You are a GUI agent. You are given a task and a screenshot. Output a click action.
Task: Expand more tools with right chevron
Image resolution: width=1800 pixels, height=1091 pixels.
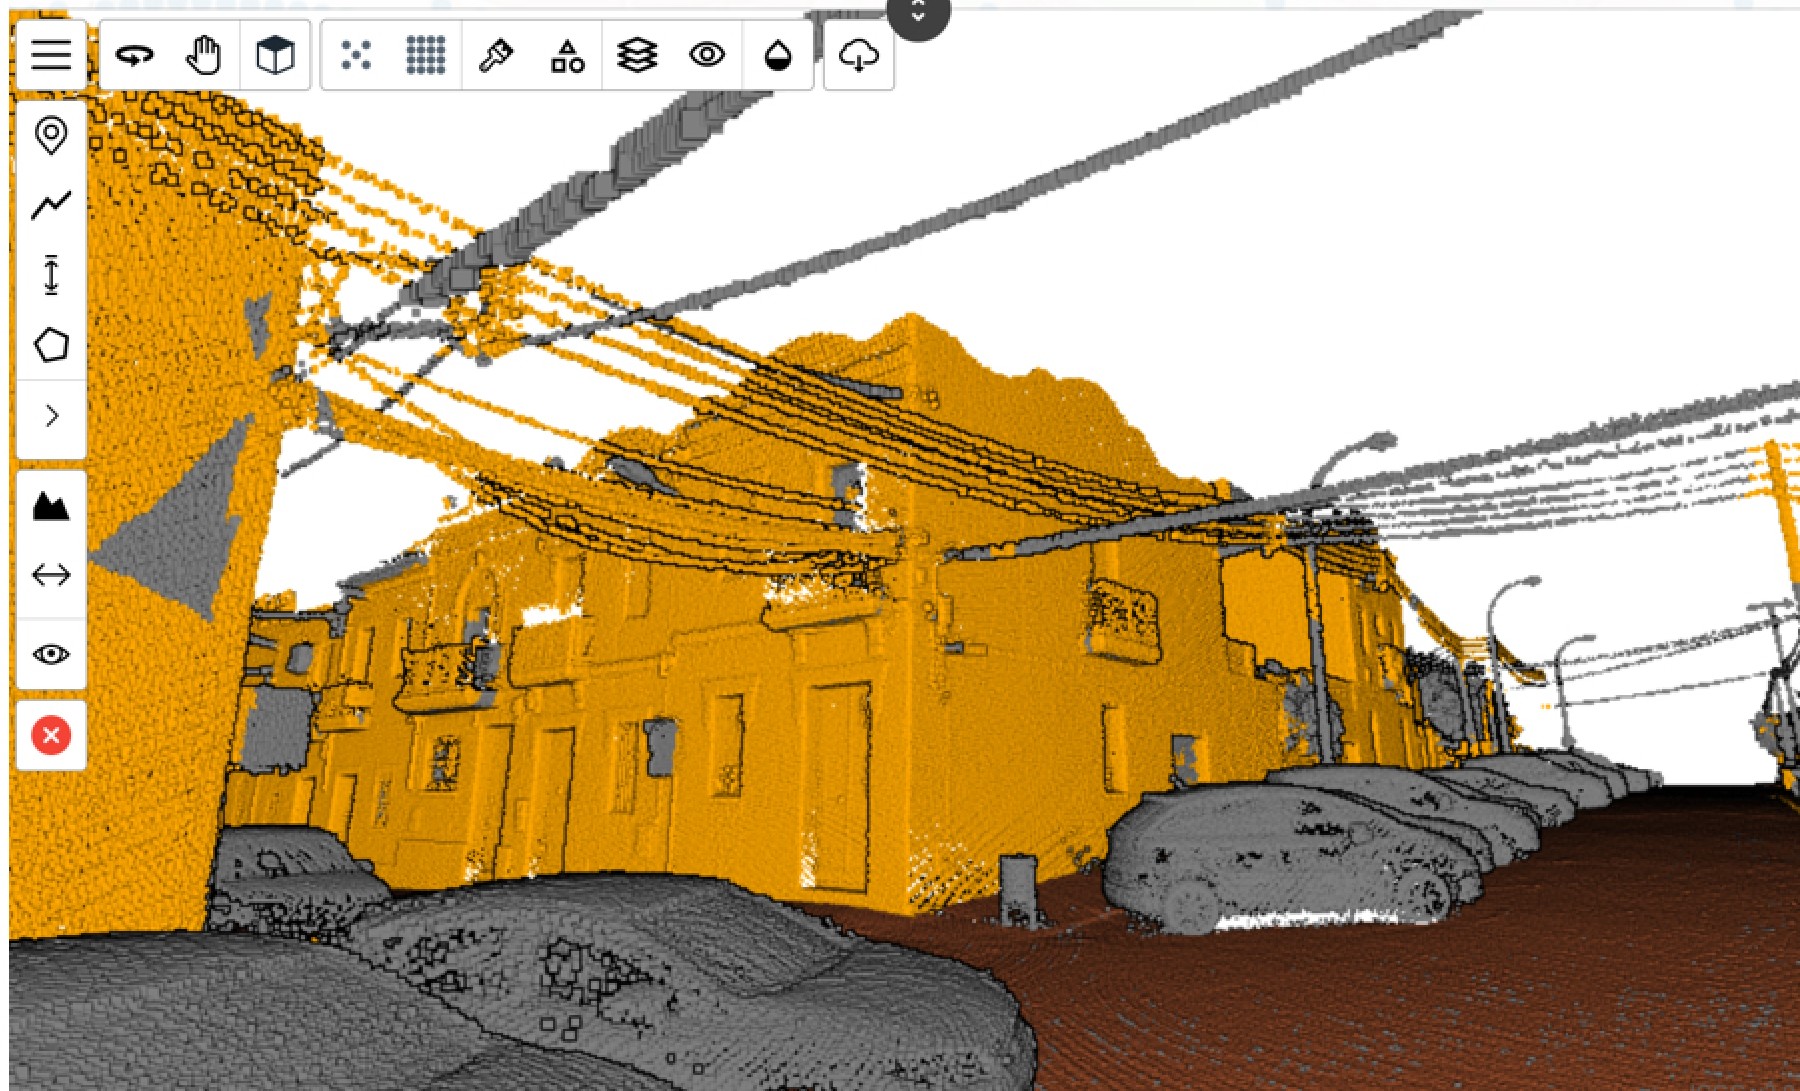[51, 416]
